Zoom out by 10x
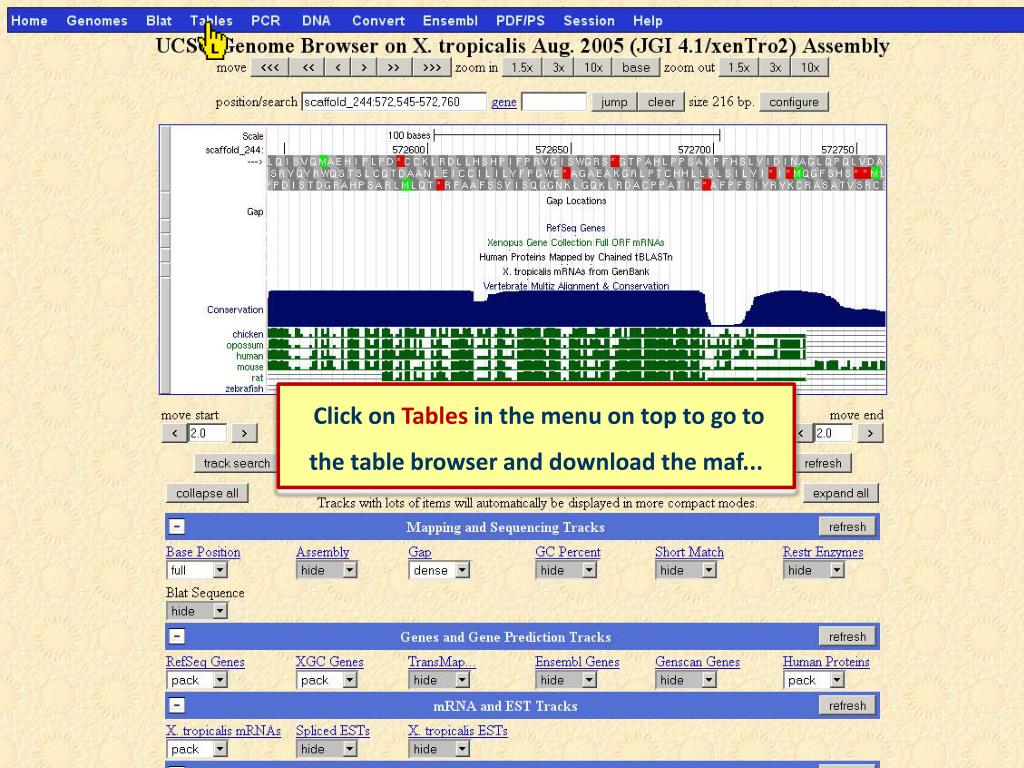Image resolution: width=1024 pixels, height=768 pixels. 810,67
